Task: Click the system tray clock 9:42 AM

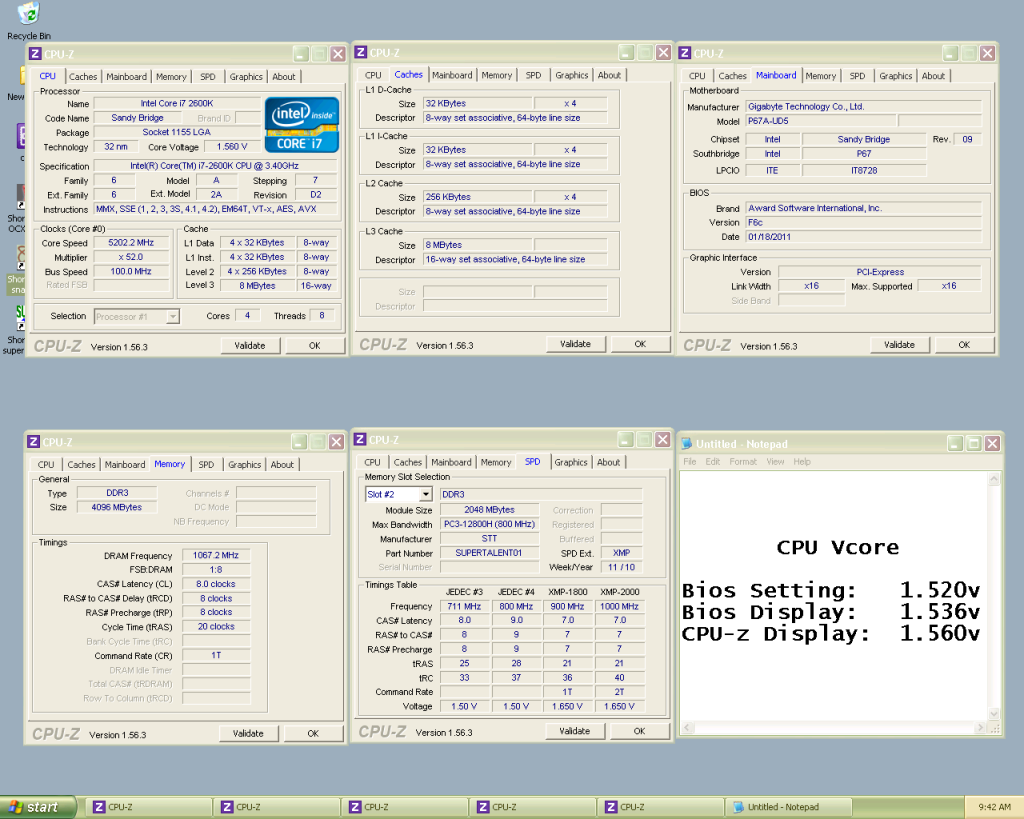Action: click(995, 807)
